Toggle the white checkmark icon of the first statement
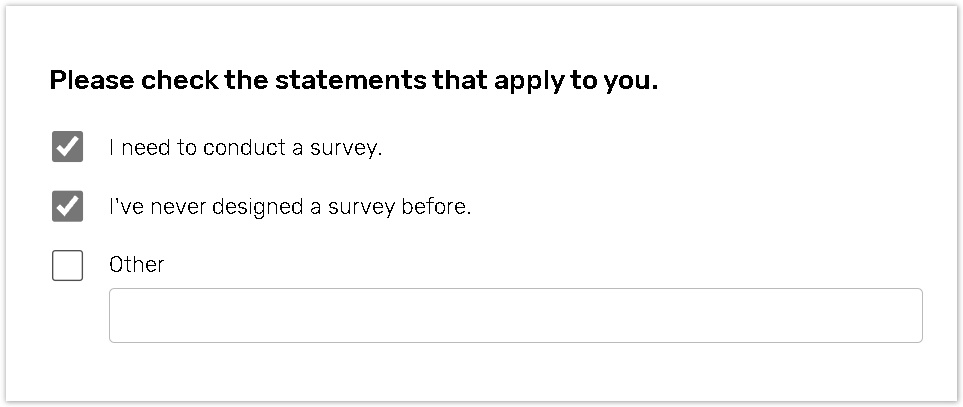 [67, 148]
